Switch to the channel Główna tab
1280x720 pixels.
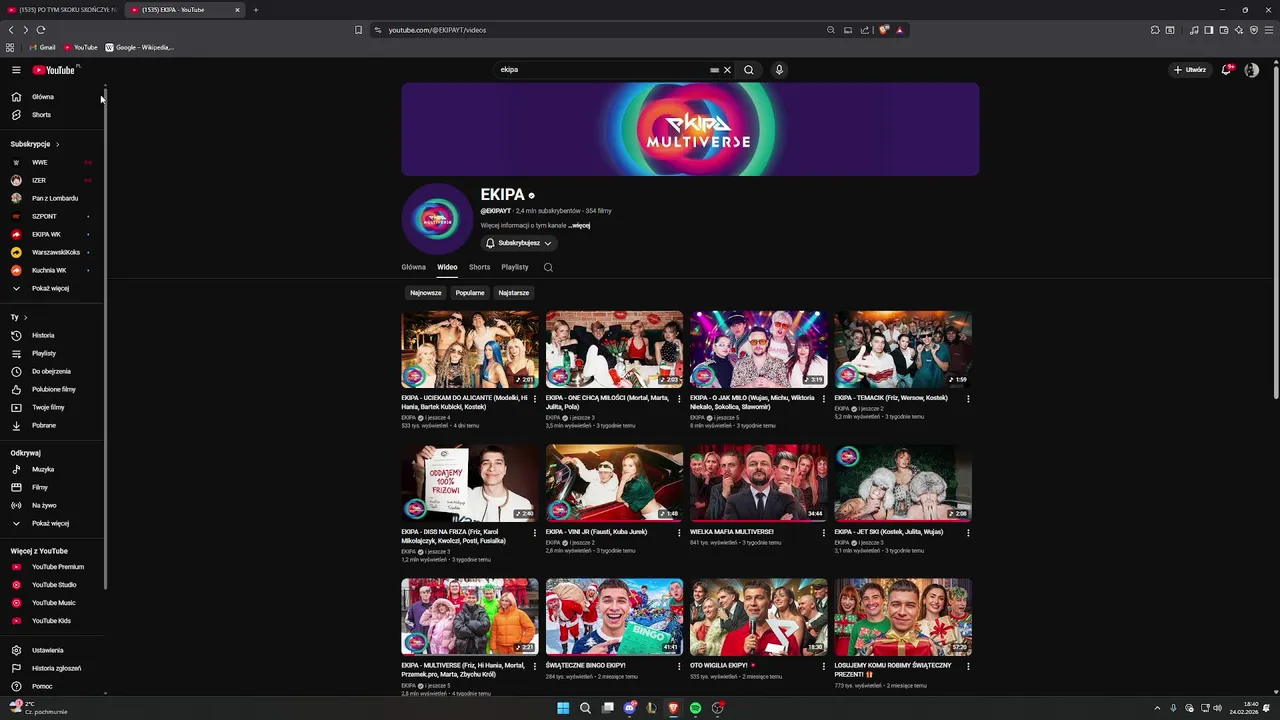413,267
